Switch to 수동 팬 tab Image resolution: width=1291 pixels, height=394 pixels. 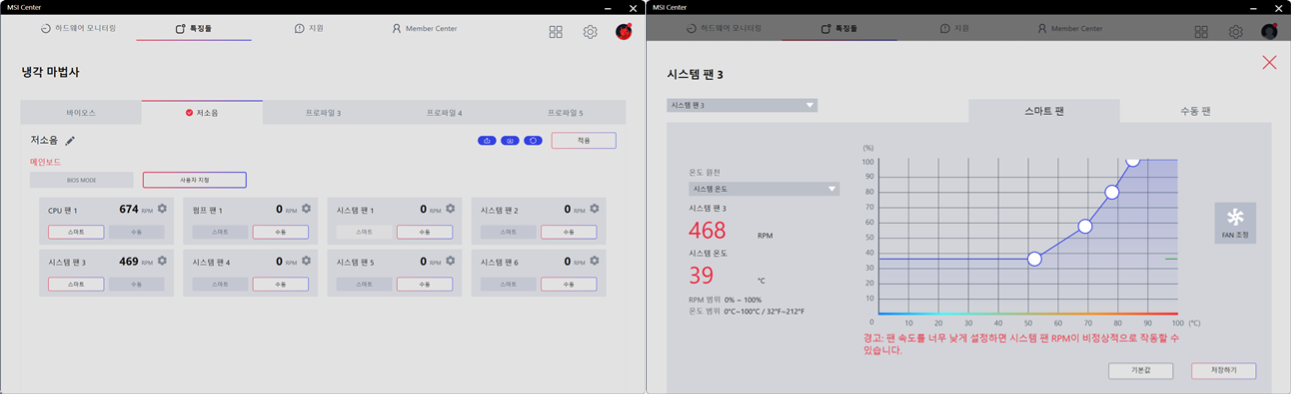(1195, 111)
